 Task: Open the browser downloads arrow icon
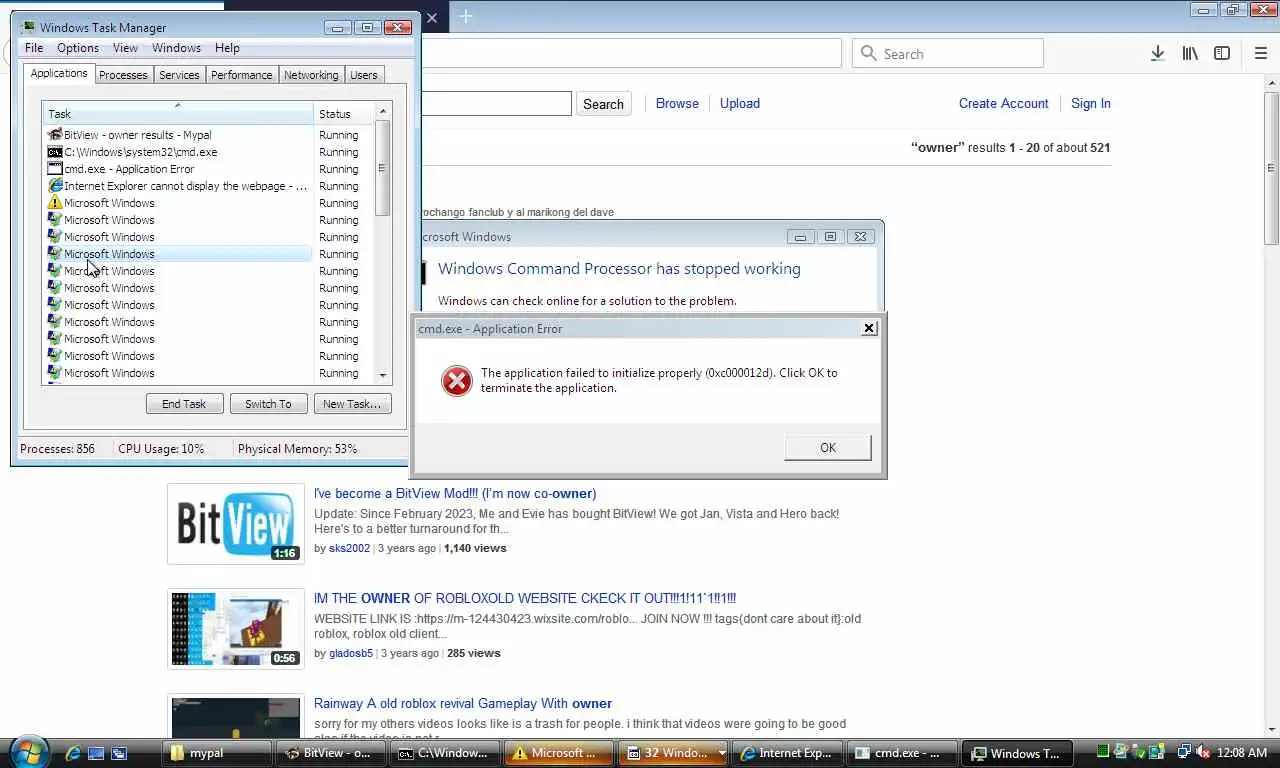1157,53
